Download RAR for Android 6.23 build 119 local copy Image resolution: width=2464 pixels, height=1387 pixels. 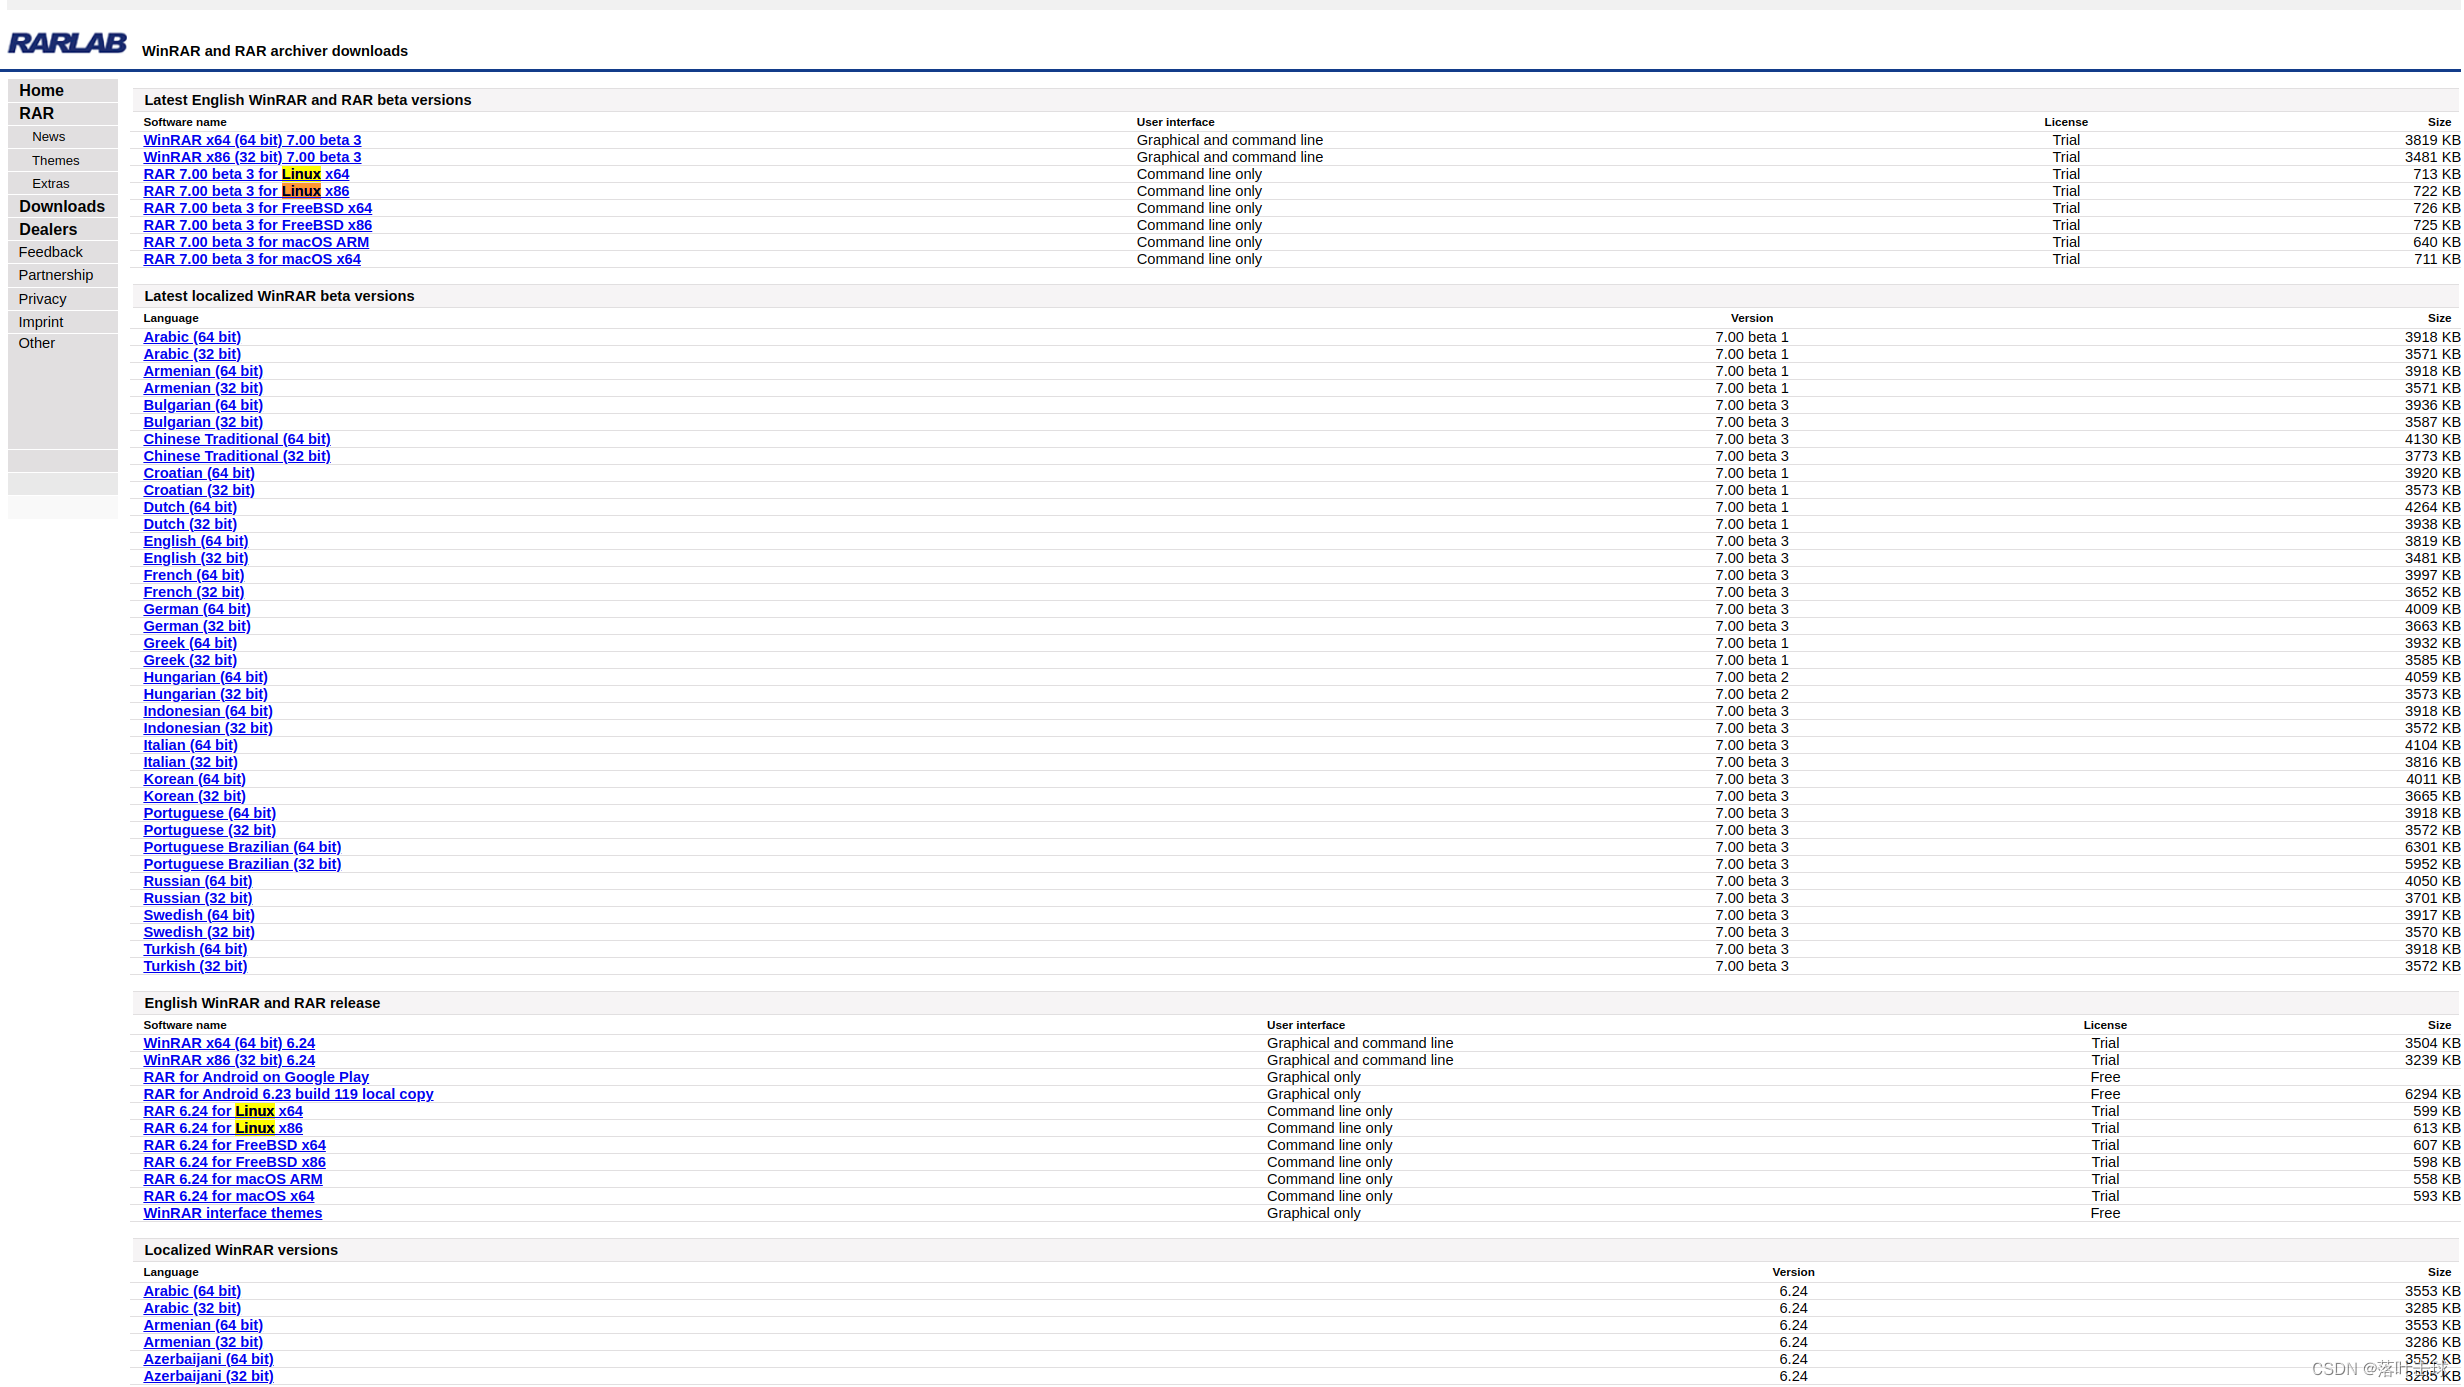[288, 1094]
